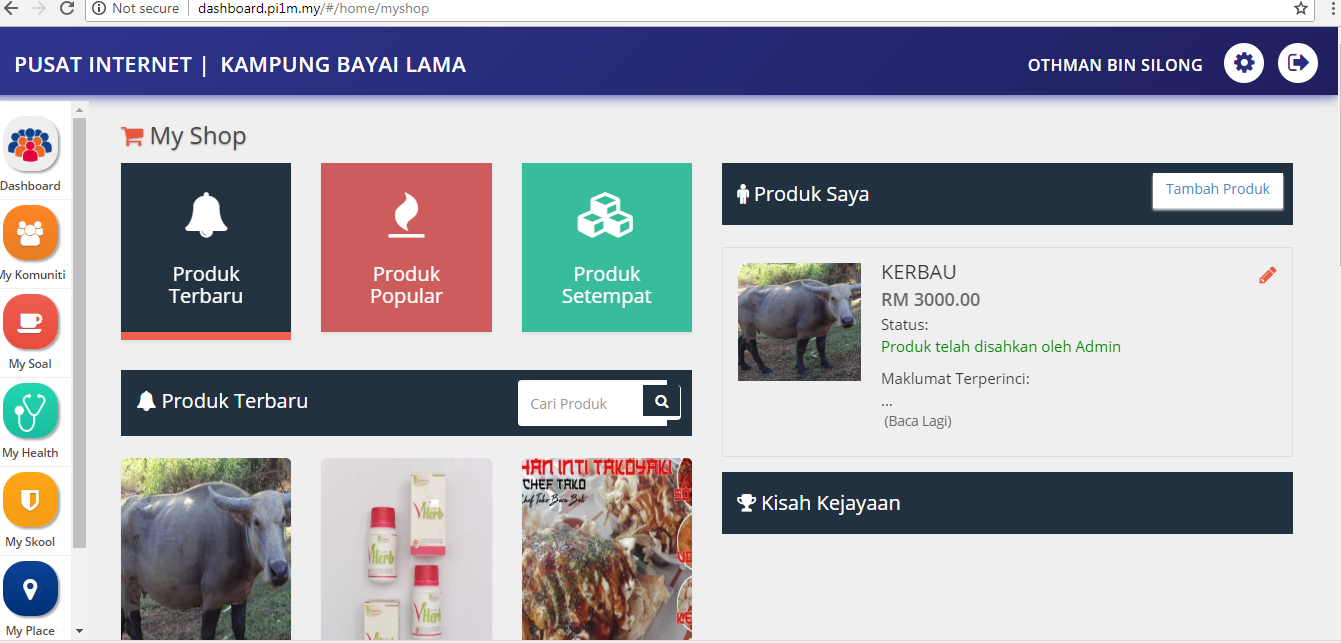Click the search magnifier button beside Cari Produk
This screenshot has width=1341, height=643.
tap(662, 402)
